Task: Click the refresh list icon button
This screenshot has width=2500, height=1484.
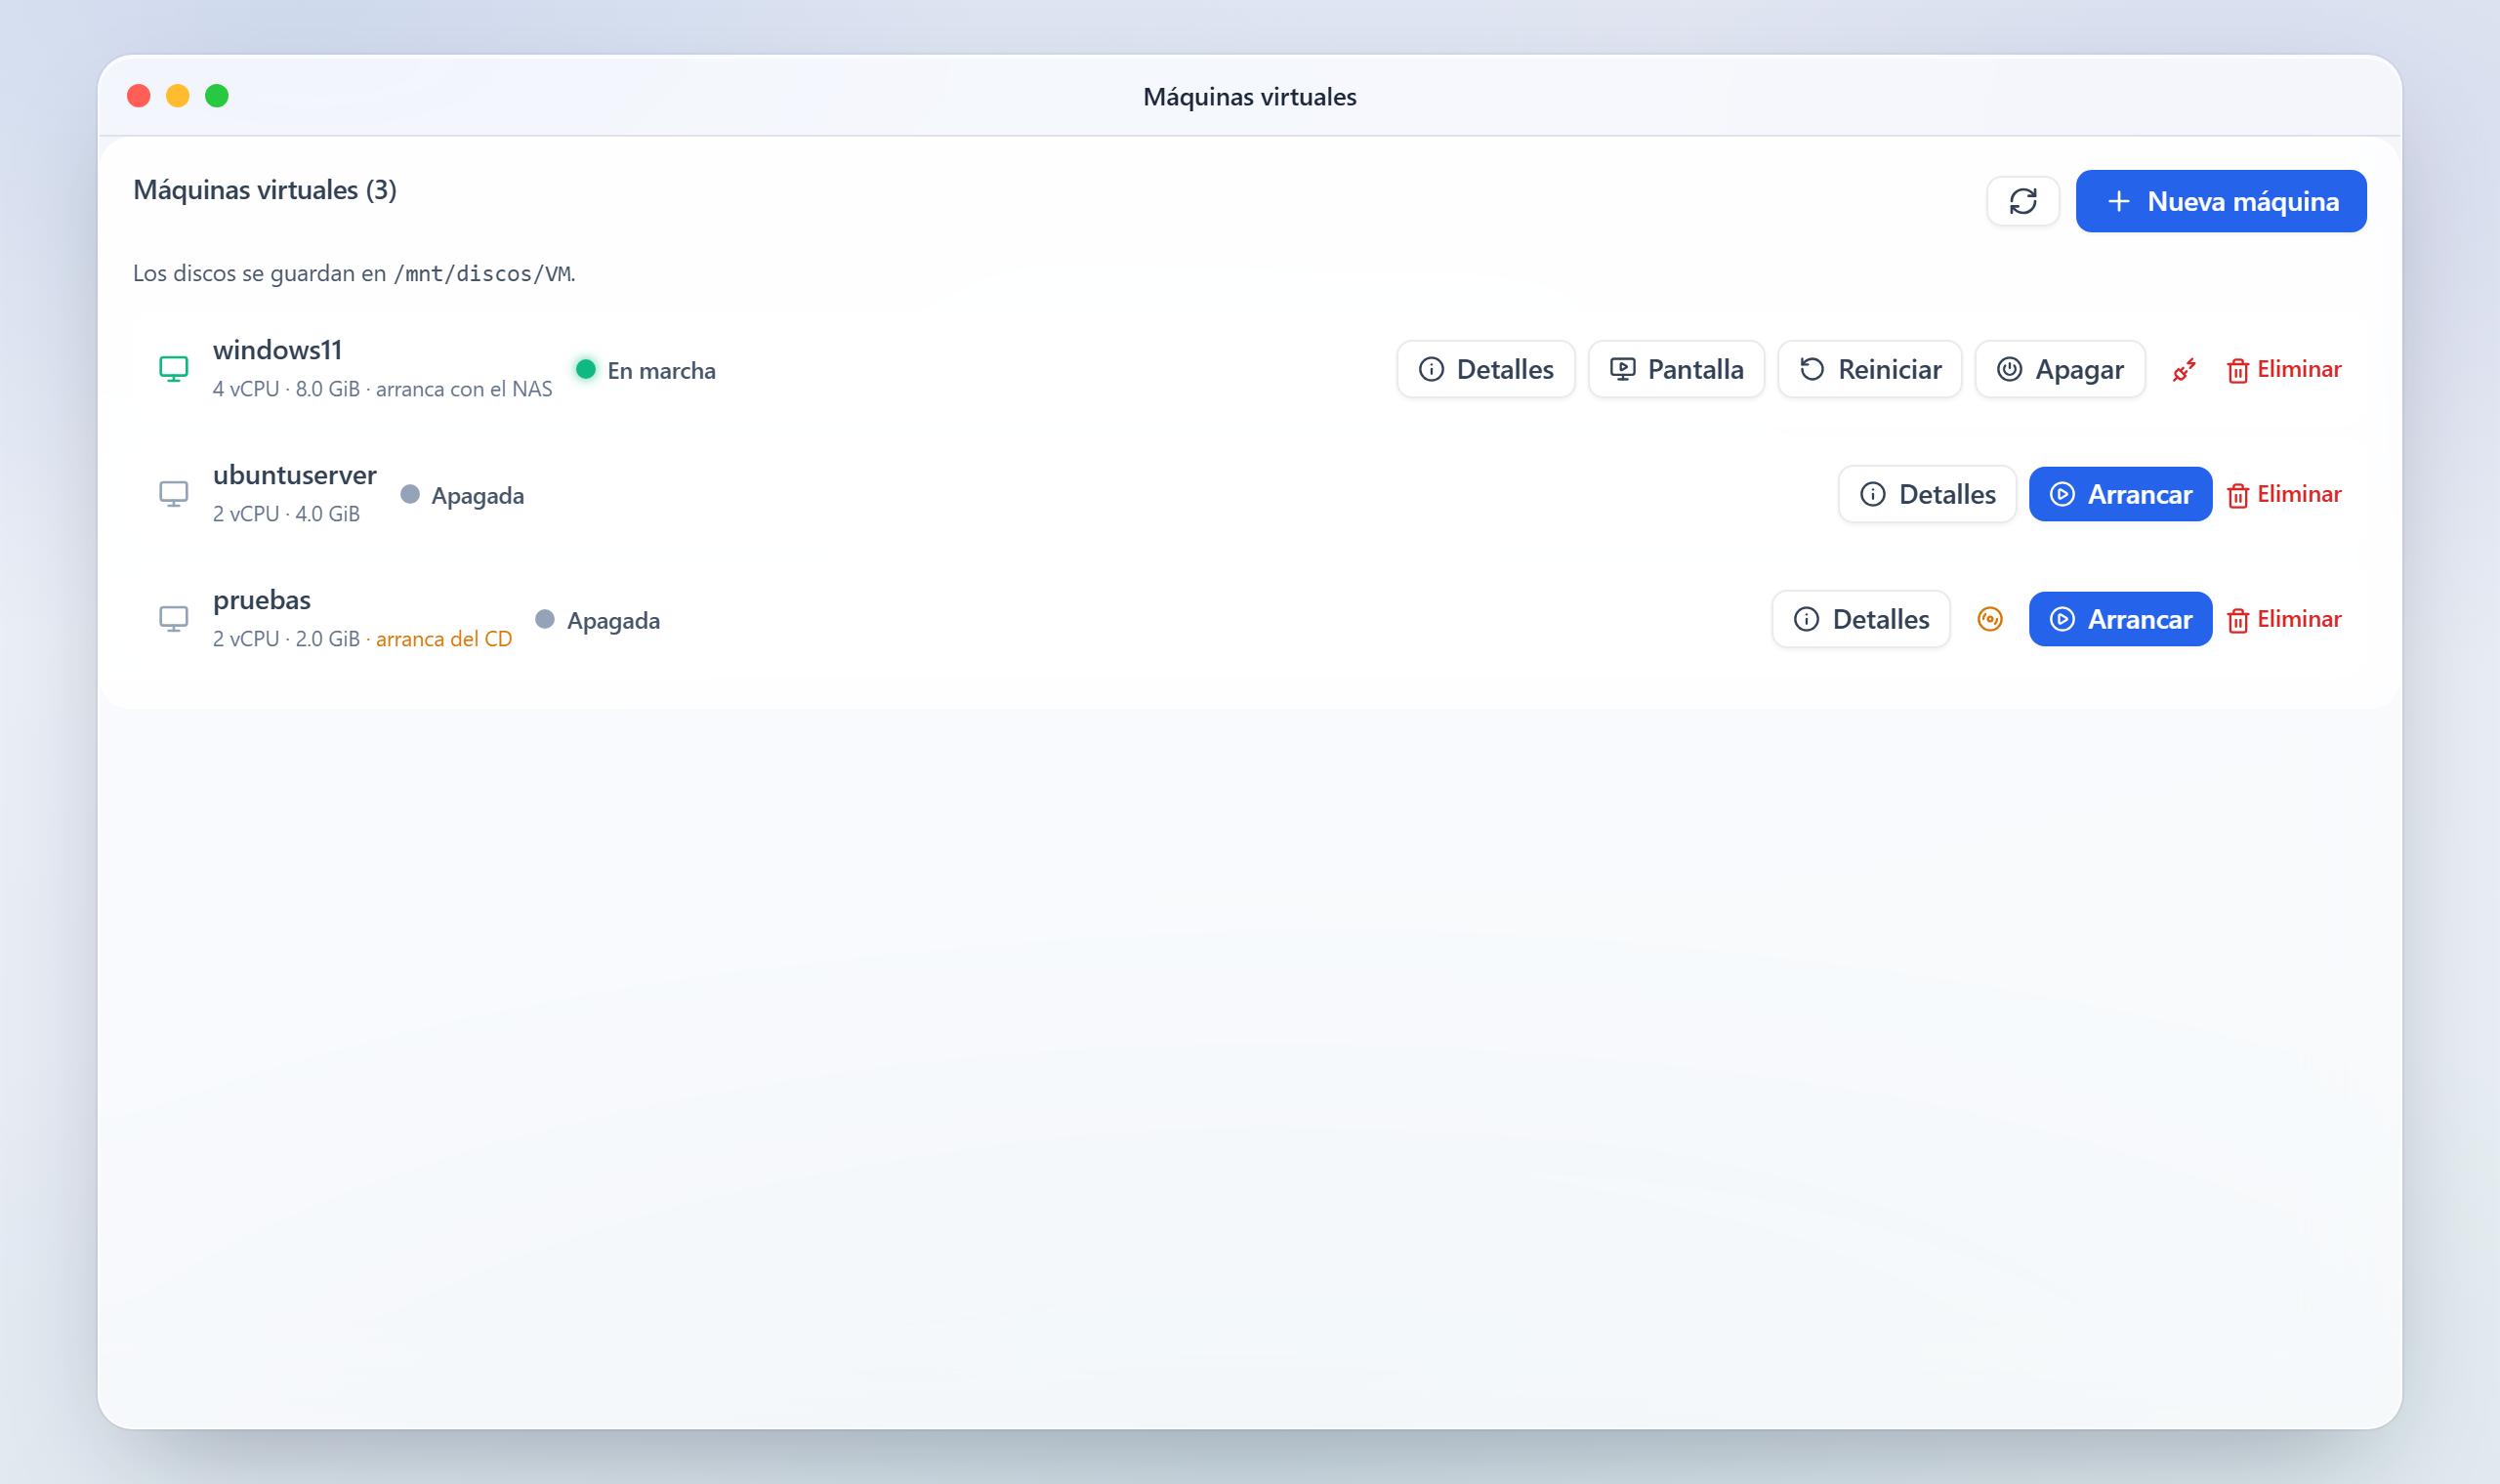Action: [x=2022, y=201]
